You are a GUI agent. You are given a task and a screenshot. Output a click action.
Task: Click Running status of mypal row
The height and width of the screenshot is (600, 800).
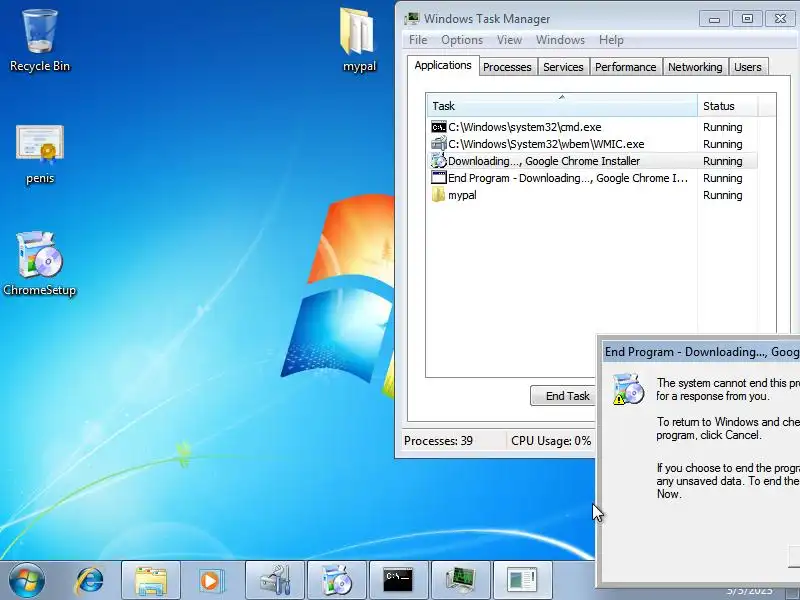(722, 195)
